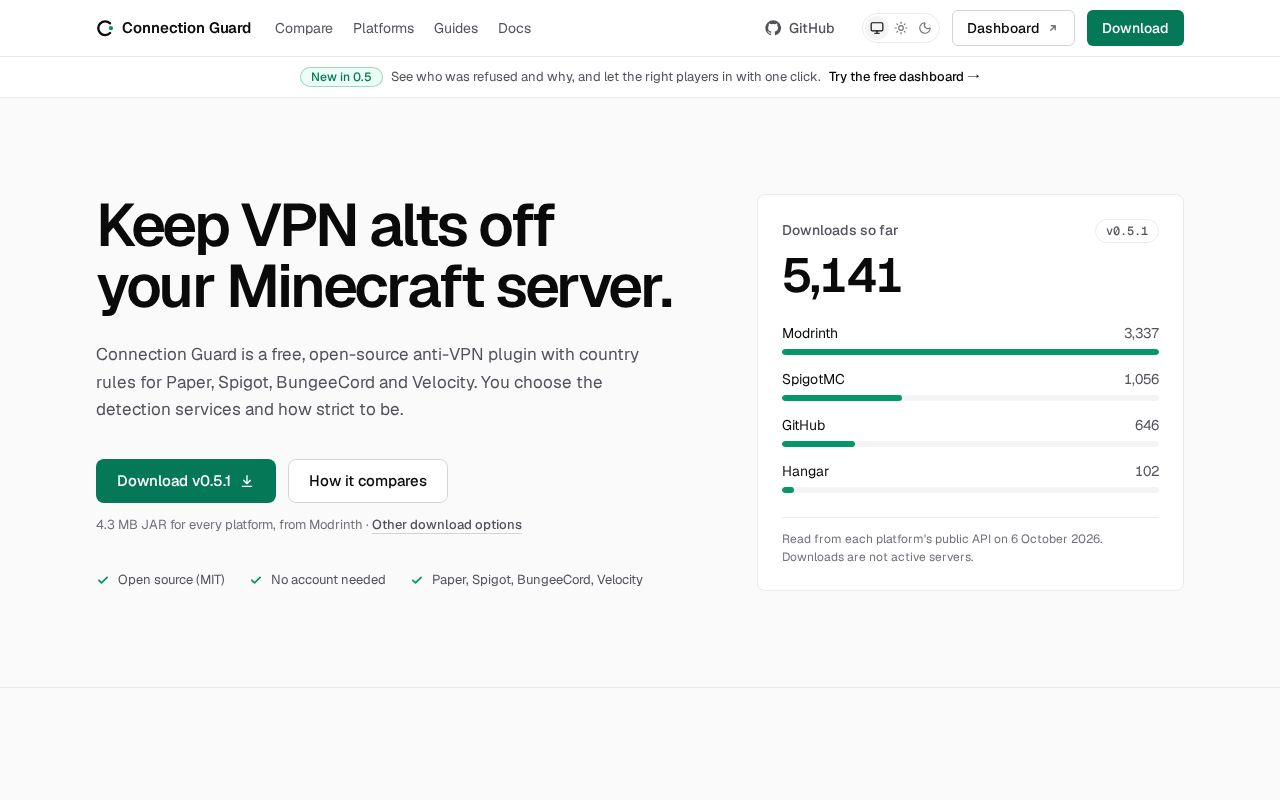This screenshot has width=1280, height=800.
Task: Open Other download options link
Action: [447, 525]
